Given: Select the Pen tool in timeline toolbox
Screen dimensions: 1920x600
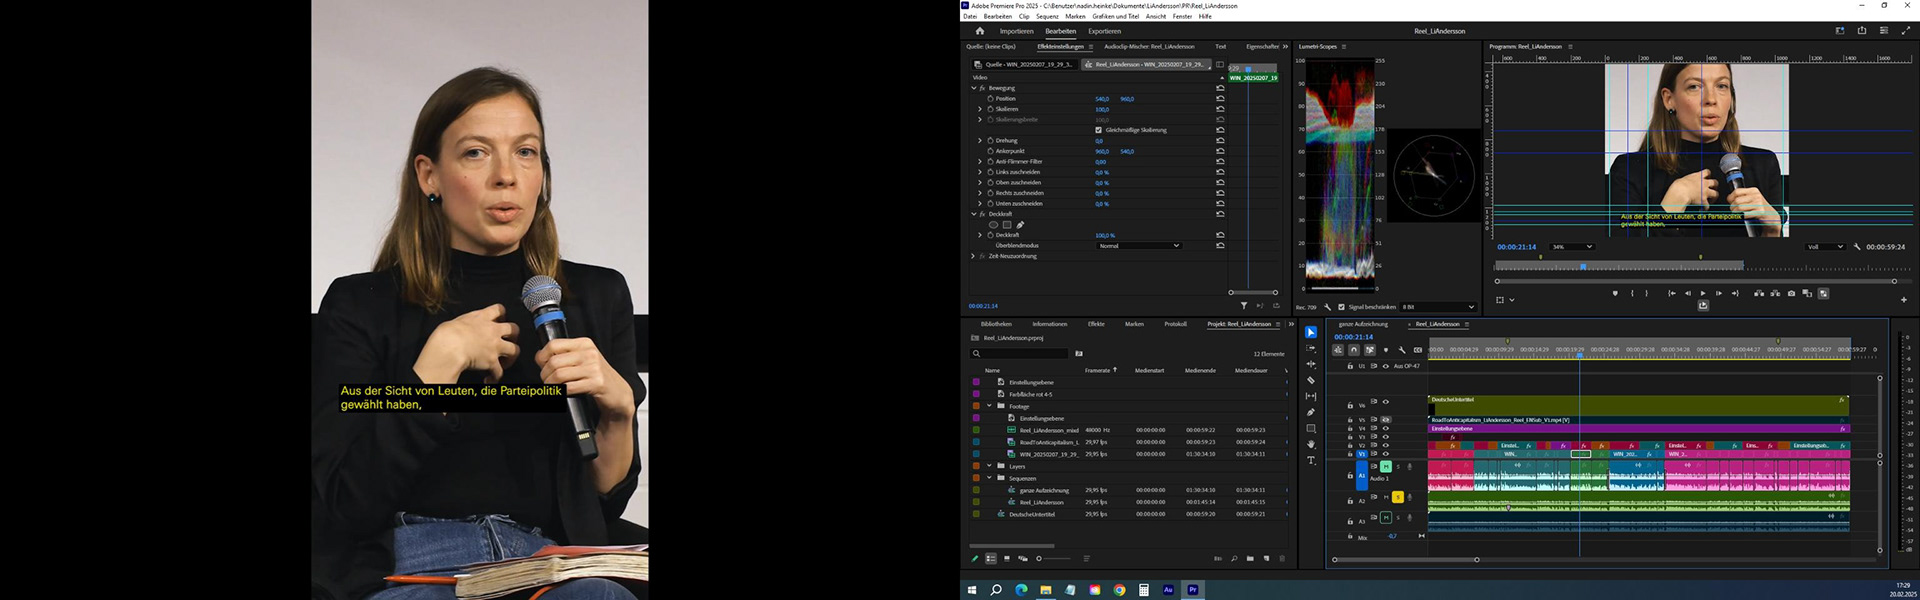Looking at the screenshot, I should point(1311,412).
